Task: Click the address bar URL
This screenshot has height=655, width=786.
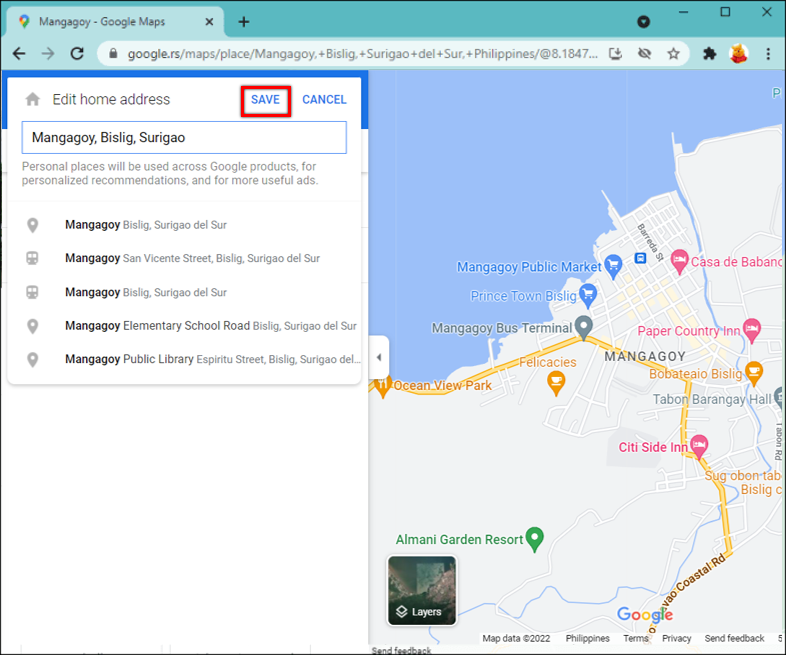Action: click(x=362, y=54)
